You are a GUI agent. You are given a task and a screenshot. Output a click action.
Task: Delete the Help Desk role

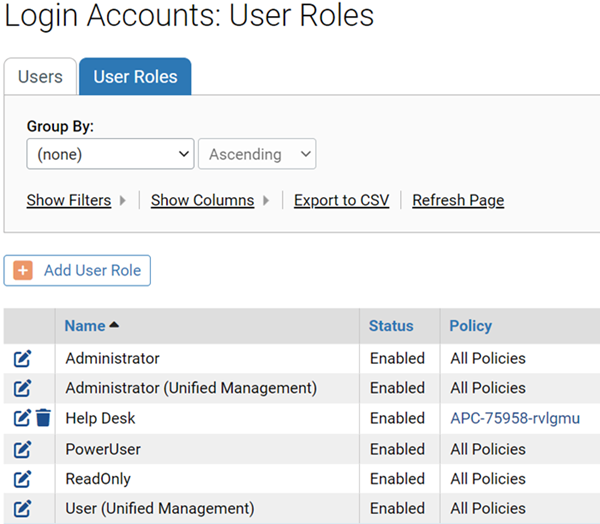click(x=43, y=418)
